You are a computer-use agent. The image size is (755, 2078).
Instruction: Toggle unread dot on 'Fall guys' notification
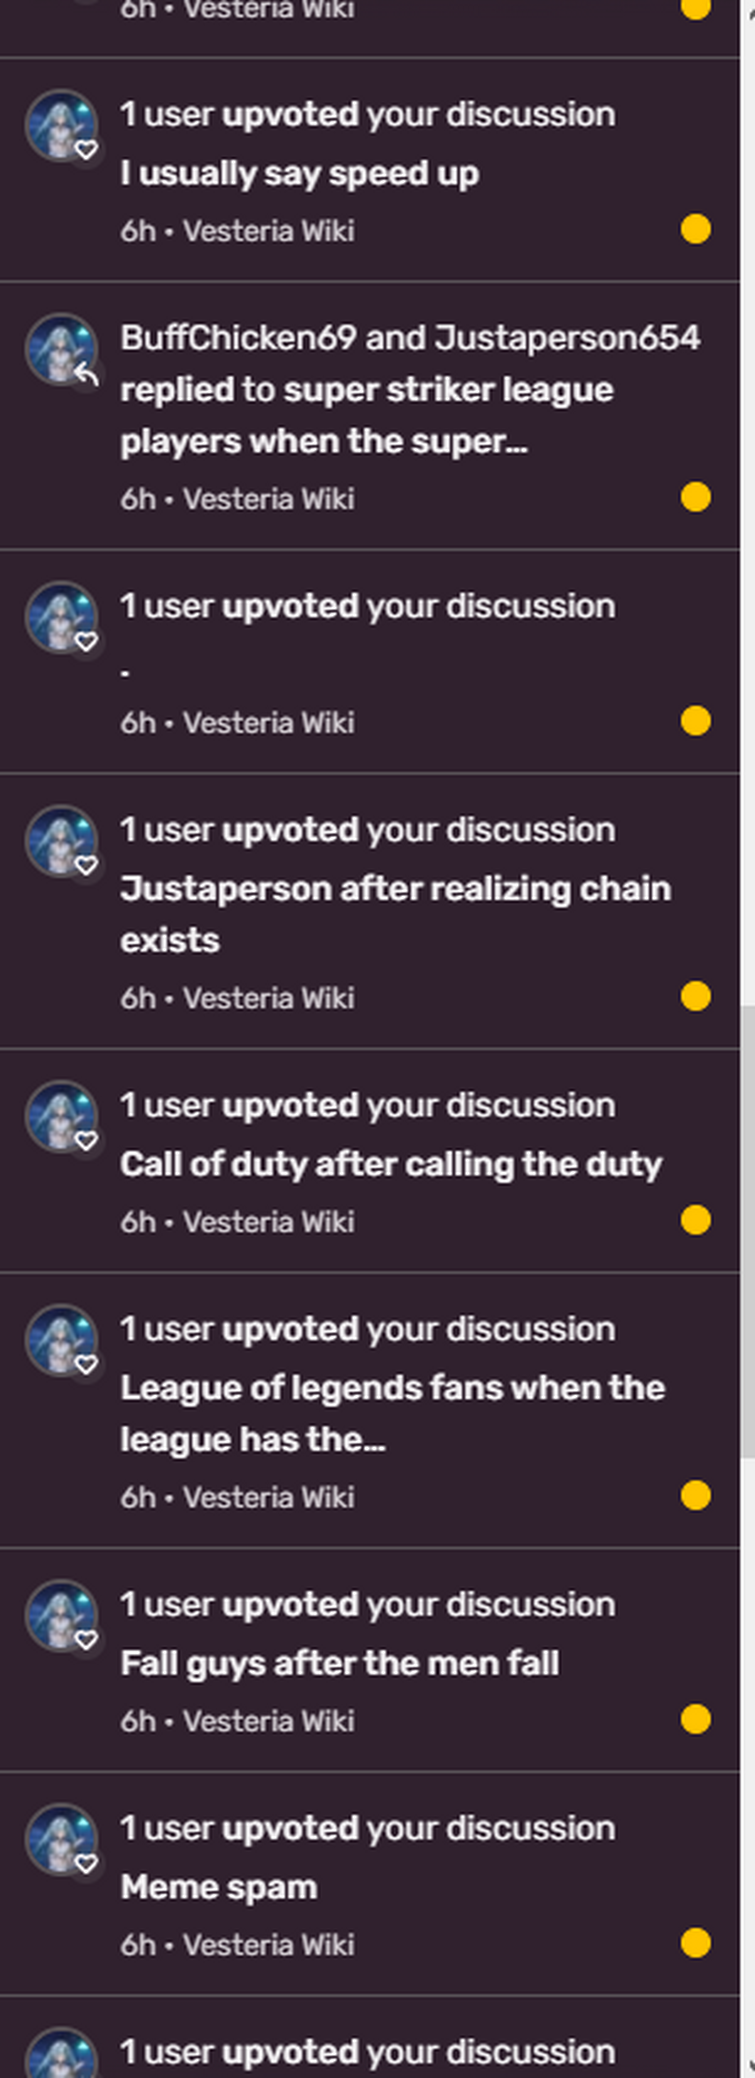pyautogui.click(x=696, y=1719)
